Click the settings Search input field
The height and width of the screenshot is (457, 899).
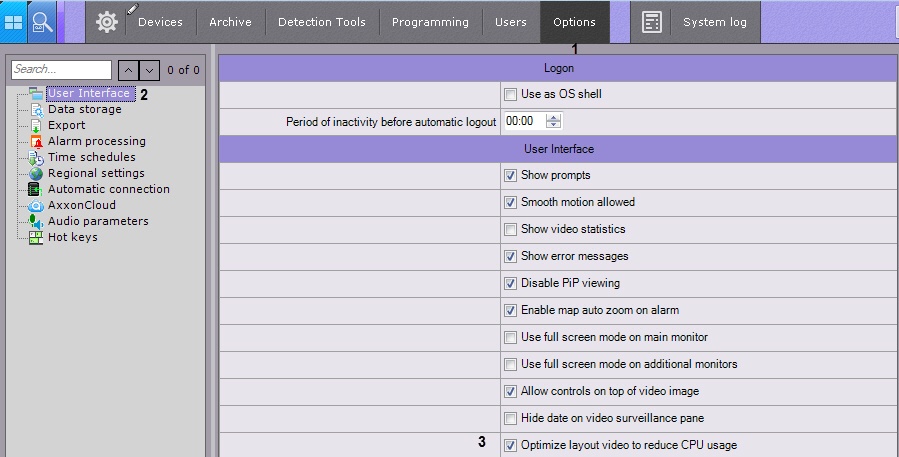62,70
